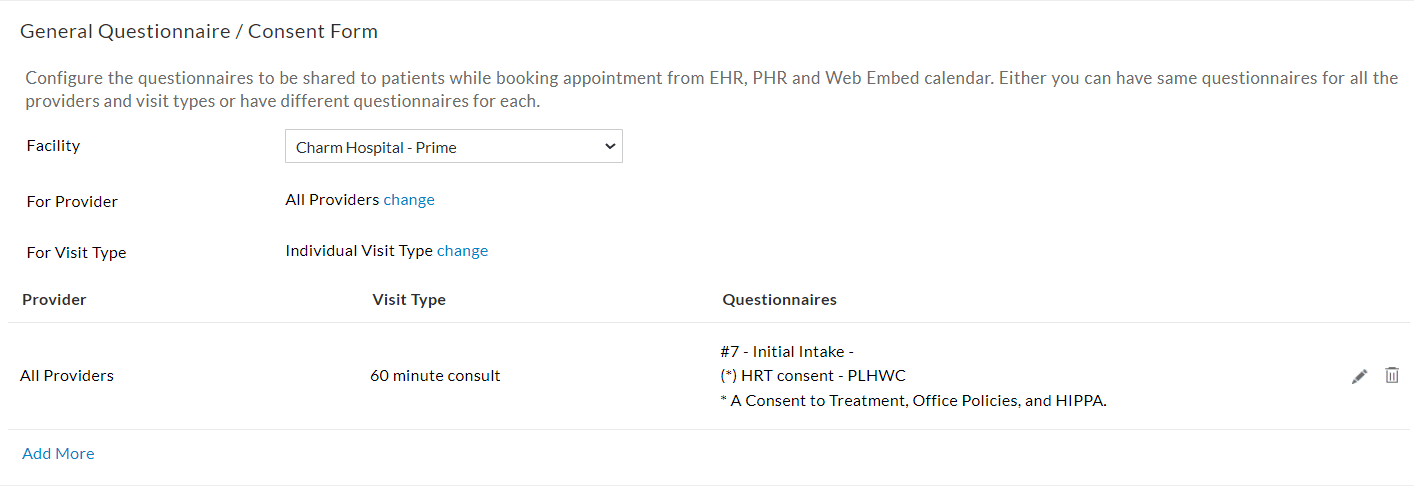Click the Questionnaires column header
Viewport: 1414px width, 487px height.
coord(779,299)
